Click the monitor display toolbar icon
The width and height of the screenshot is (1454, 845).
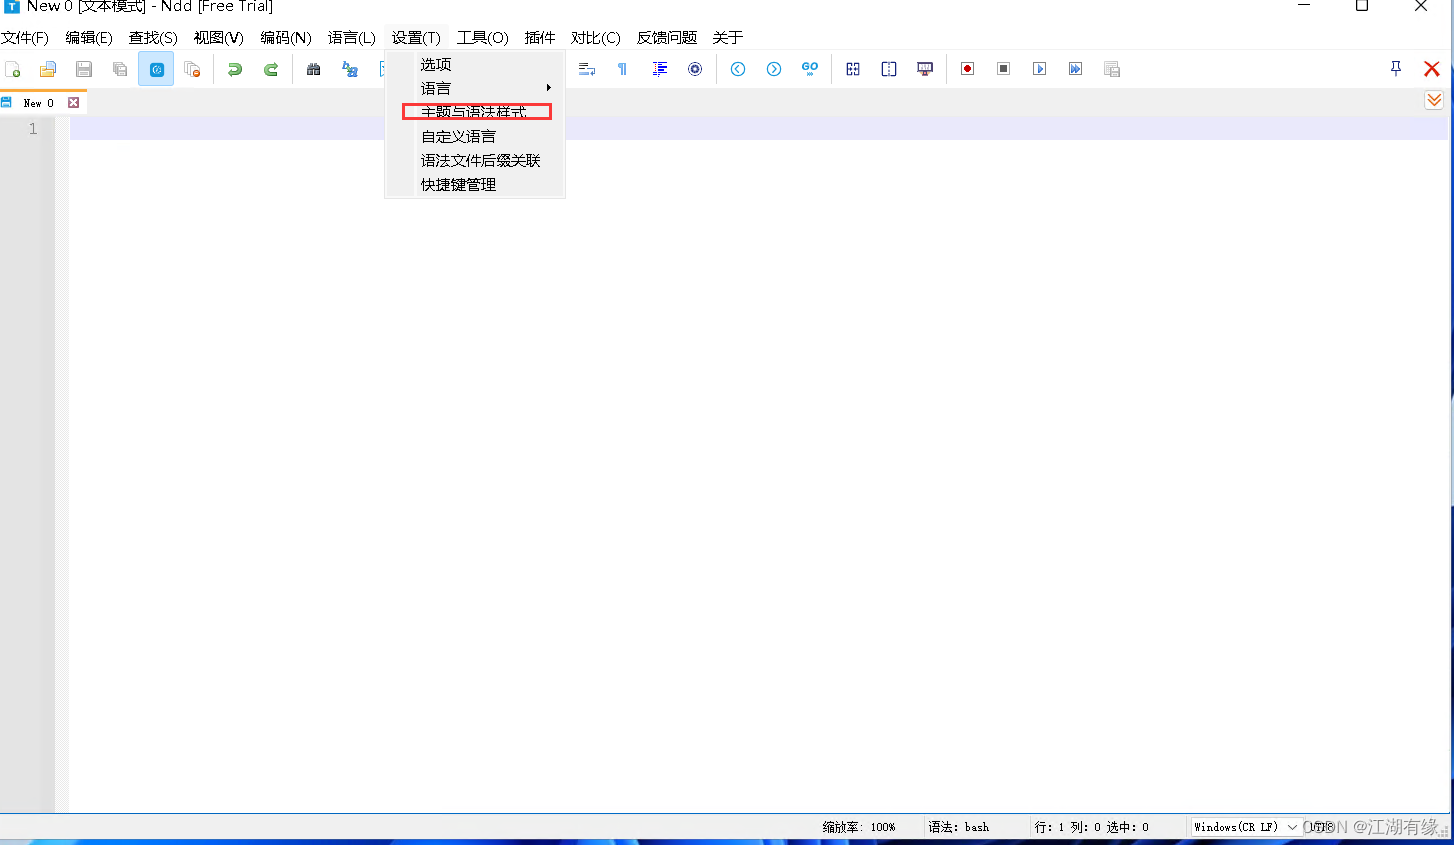pyautogui.click(x=925, y=69)
